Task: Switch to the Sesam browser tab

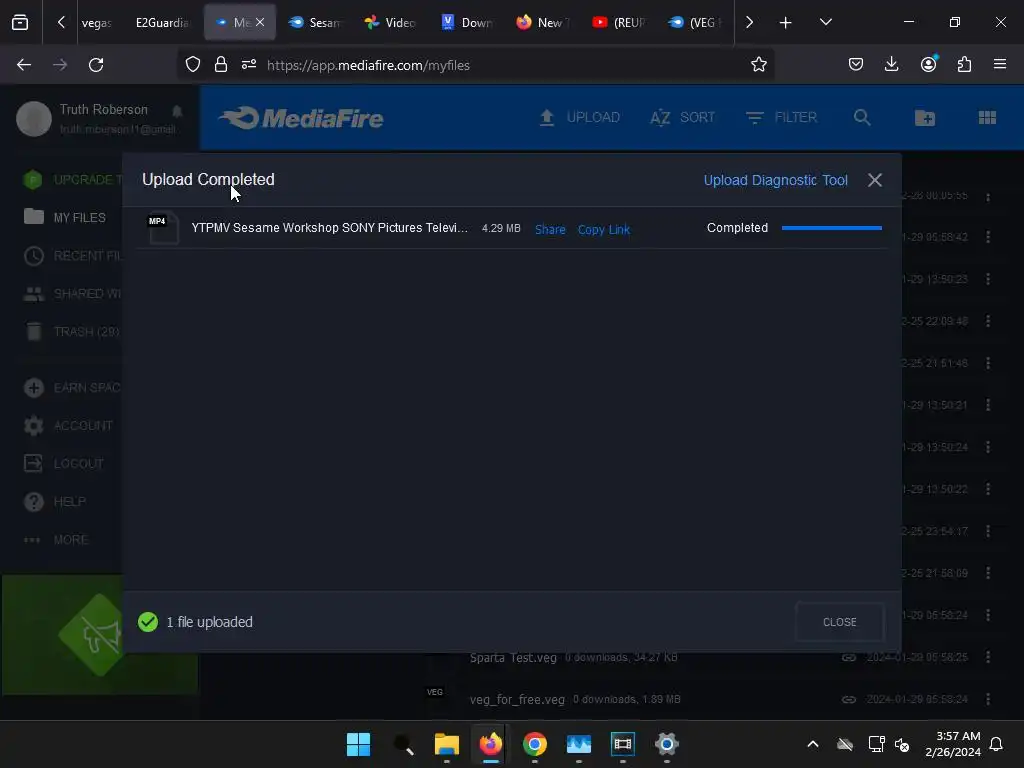Action: (315, 23)
